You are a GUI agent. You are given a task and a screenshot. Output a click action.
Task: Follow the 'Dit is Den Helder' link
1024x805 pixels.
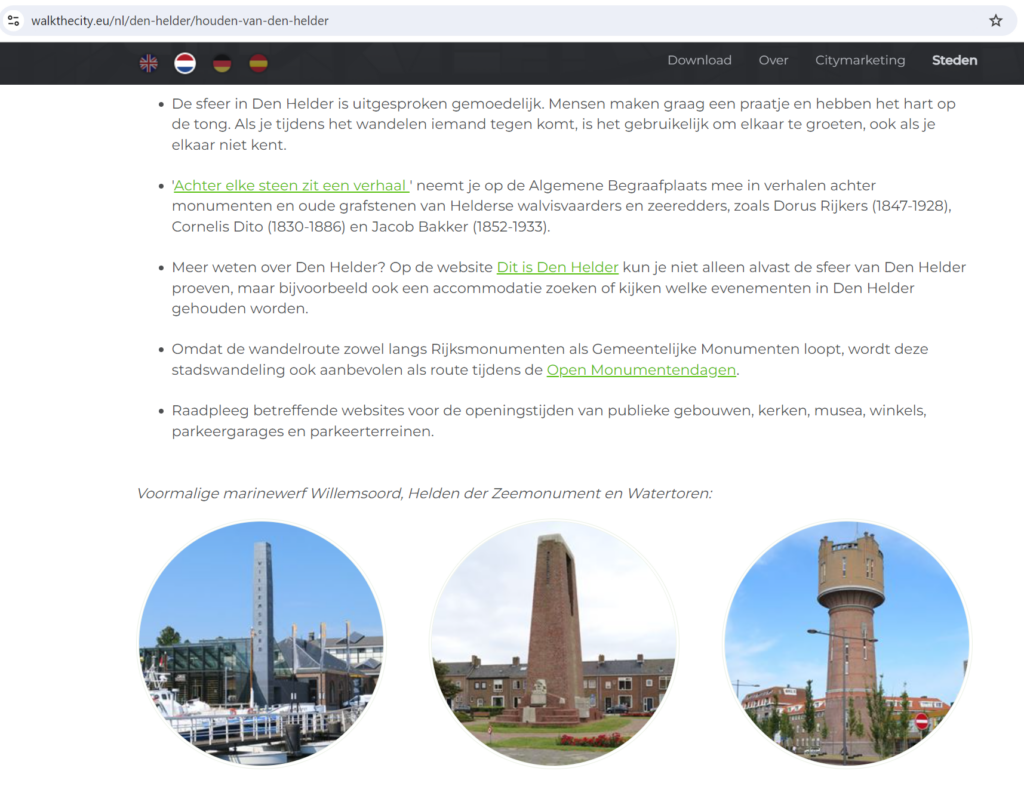tap(557, 267)
